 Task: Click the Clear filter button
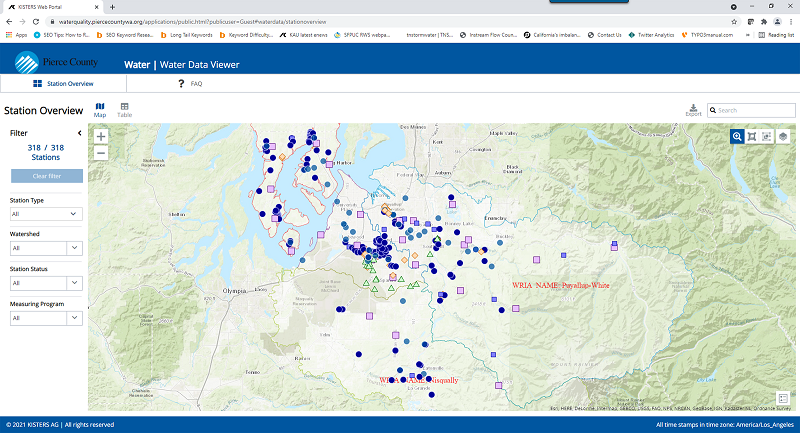47,176
